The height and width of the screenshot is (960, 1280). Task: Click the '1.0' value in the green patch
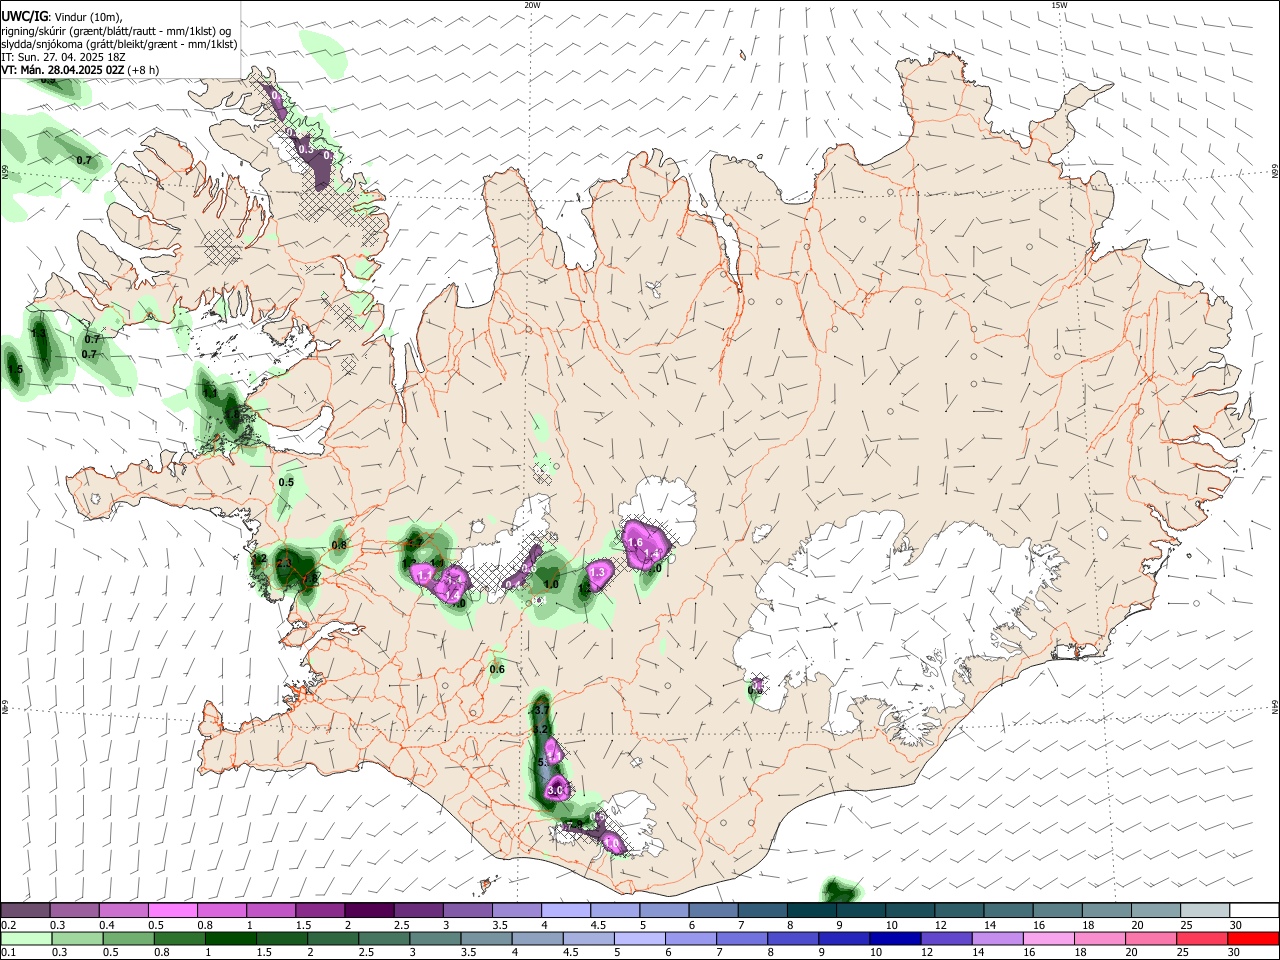(551, 584)
